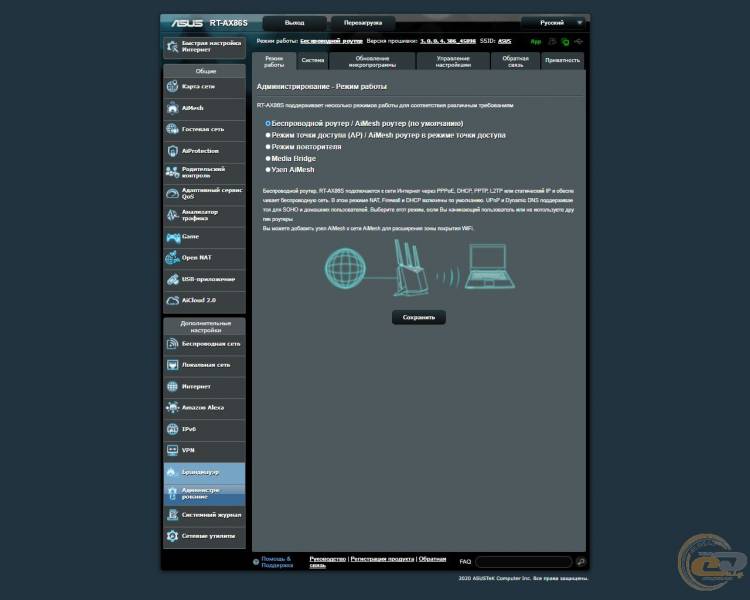The width and height of the screenshot is (750, 600).
Task: Select Режим повторителя mode
Action: pyautogui.click(x=268, y=147)
